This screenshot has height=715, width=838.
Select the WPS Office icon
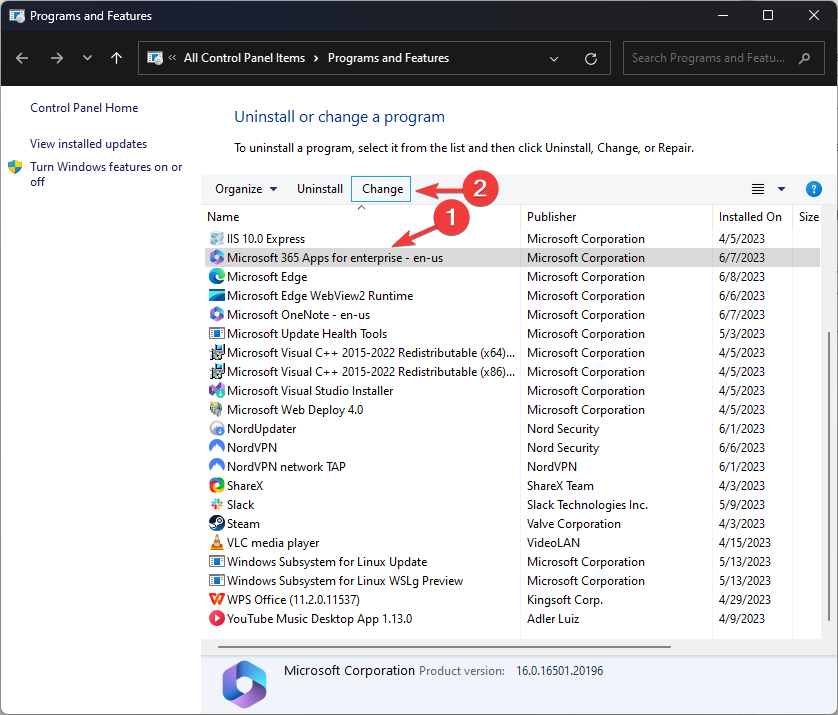216,600
